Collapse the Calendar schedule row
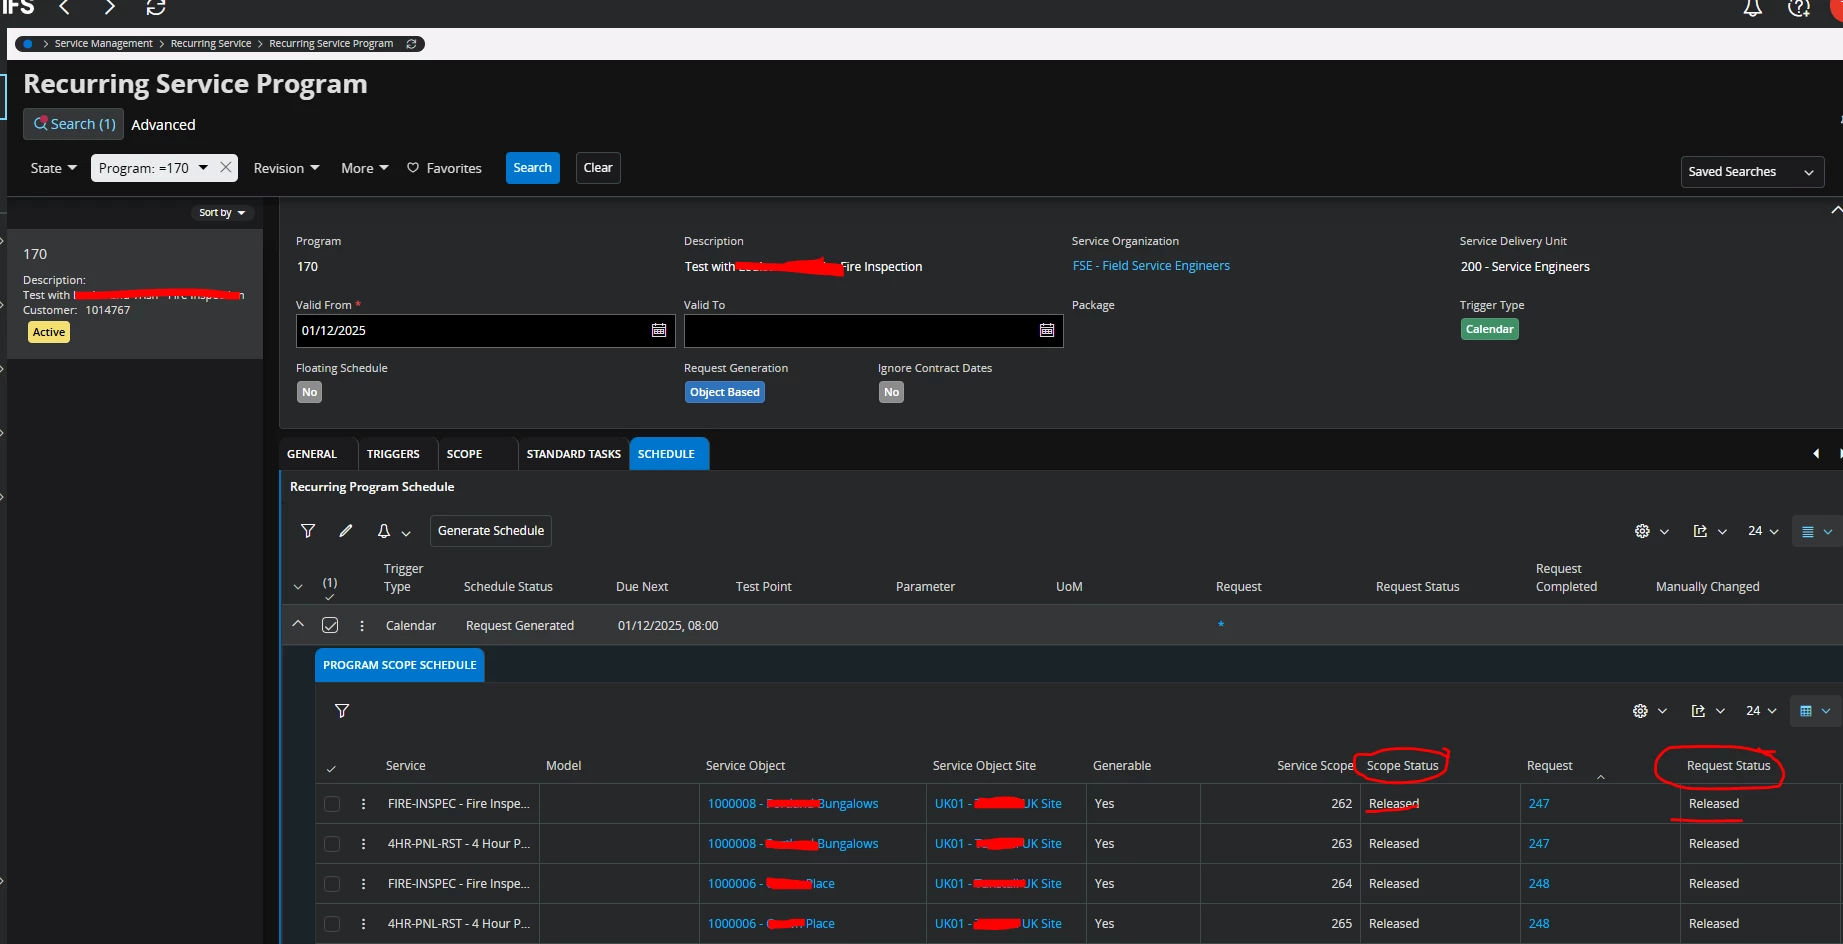This screenshot has height=944, width=1843. pyautogui.click(x=298, y=624)
